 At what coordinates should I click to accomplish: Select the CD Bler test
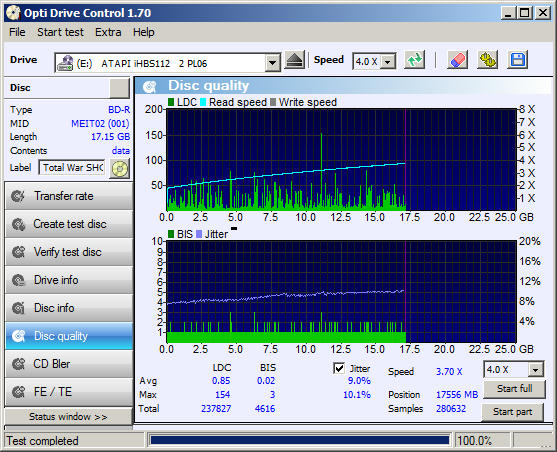coord(69,364)
